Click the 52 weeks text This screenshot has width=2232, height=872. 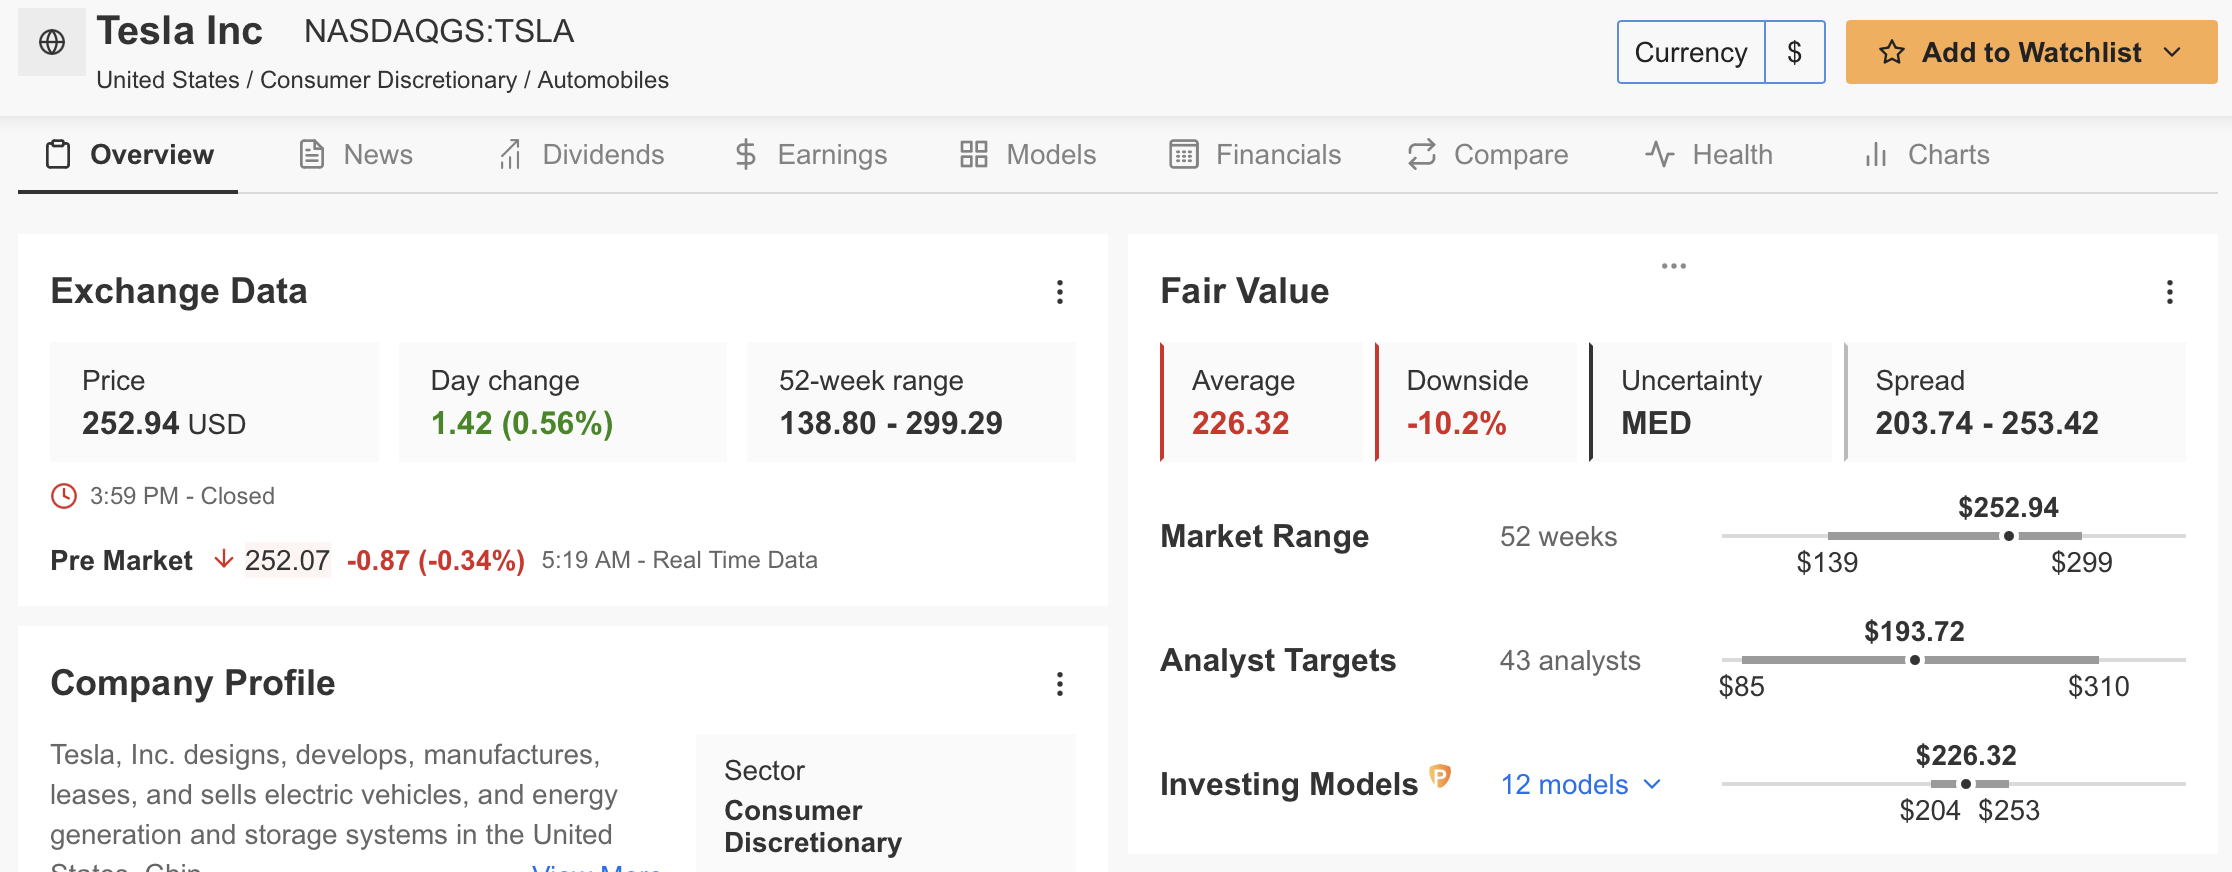(1558, 537)
